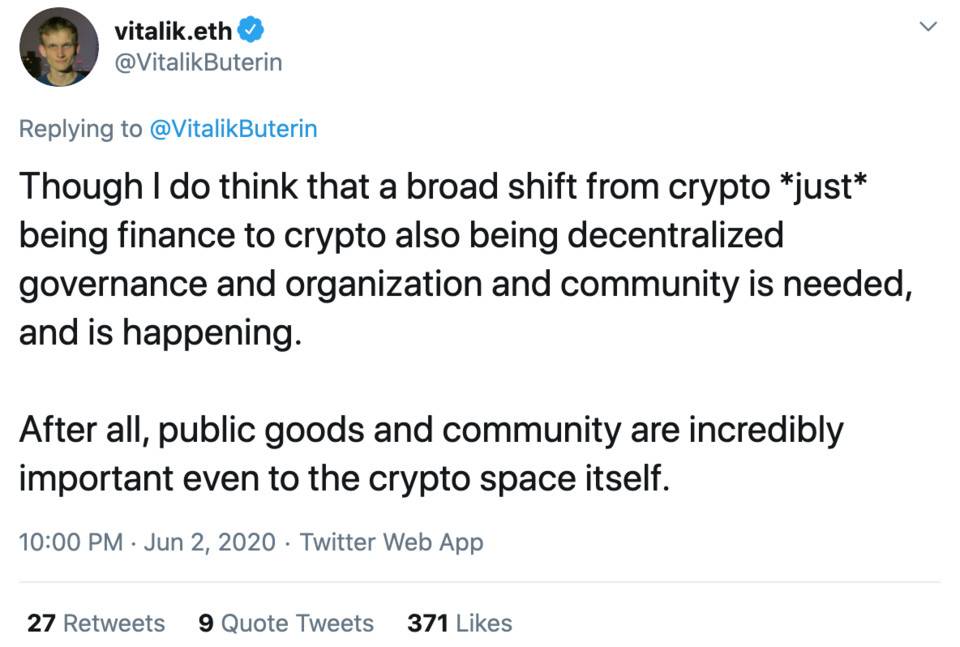Click the Jun 2, 2020 date

coord(209,542)
